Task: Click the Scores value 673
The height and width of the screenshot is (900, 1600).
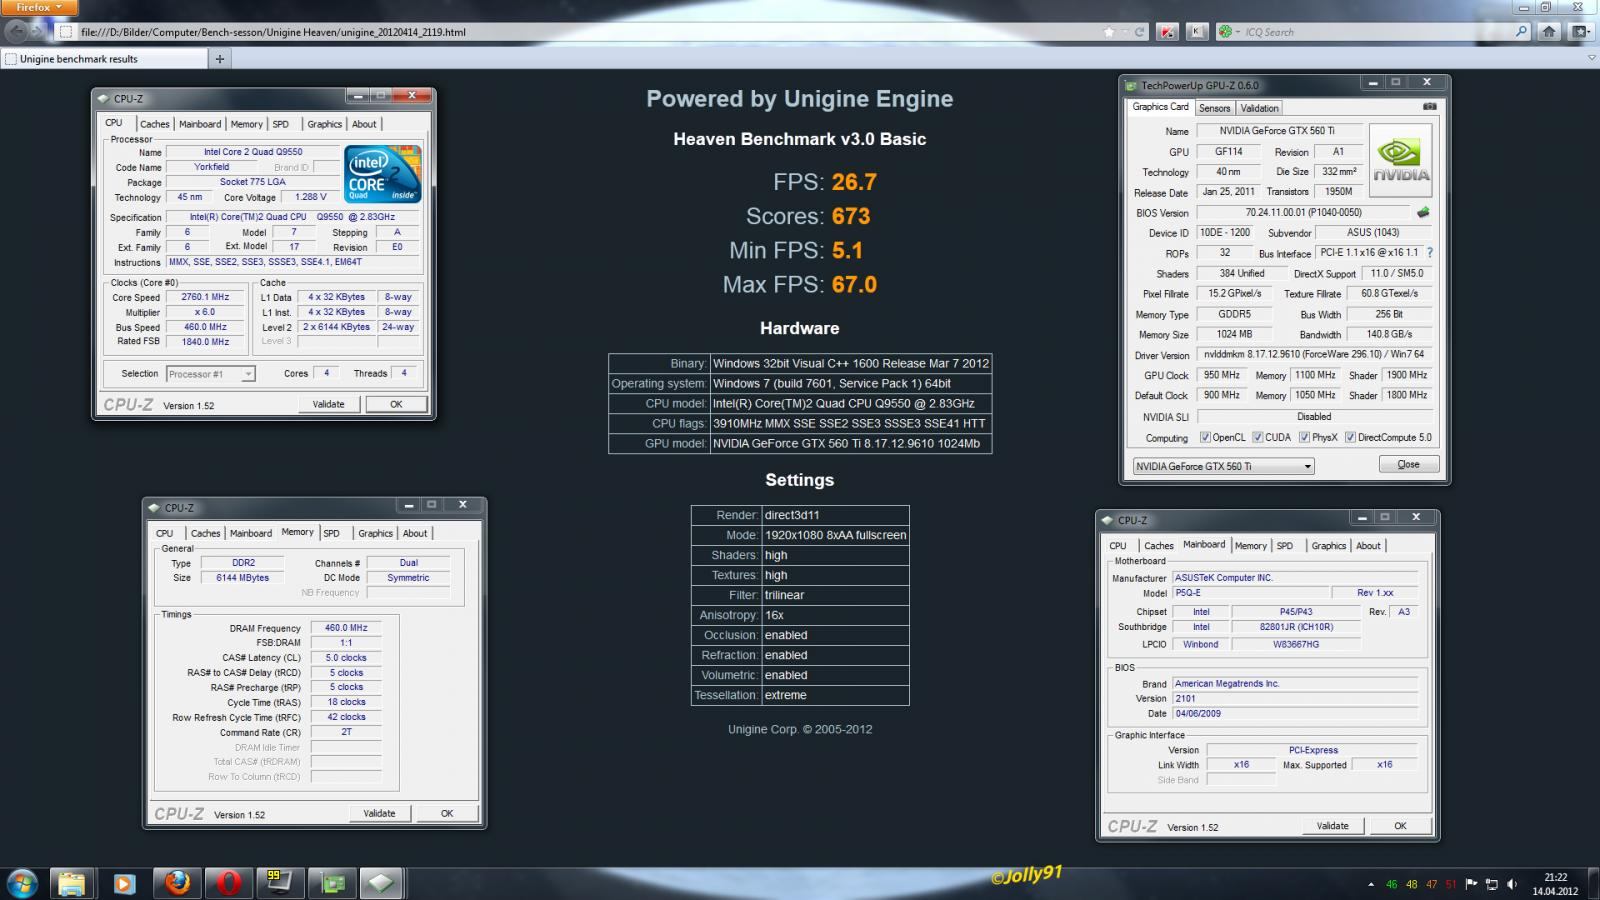Action: pyautogui.click(x=851, y=216)
